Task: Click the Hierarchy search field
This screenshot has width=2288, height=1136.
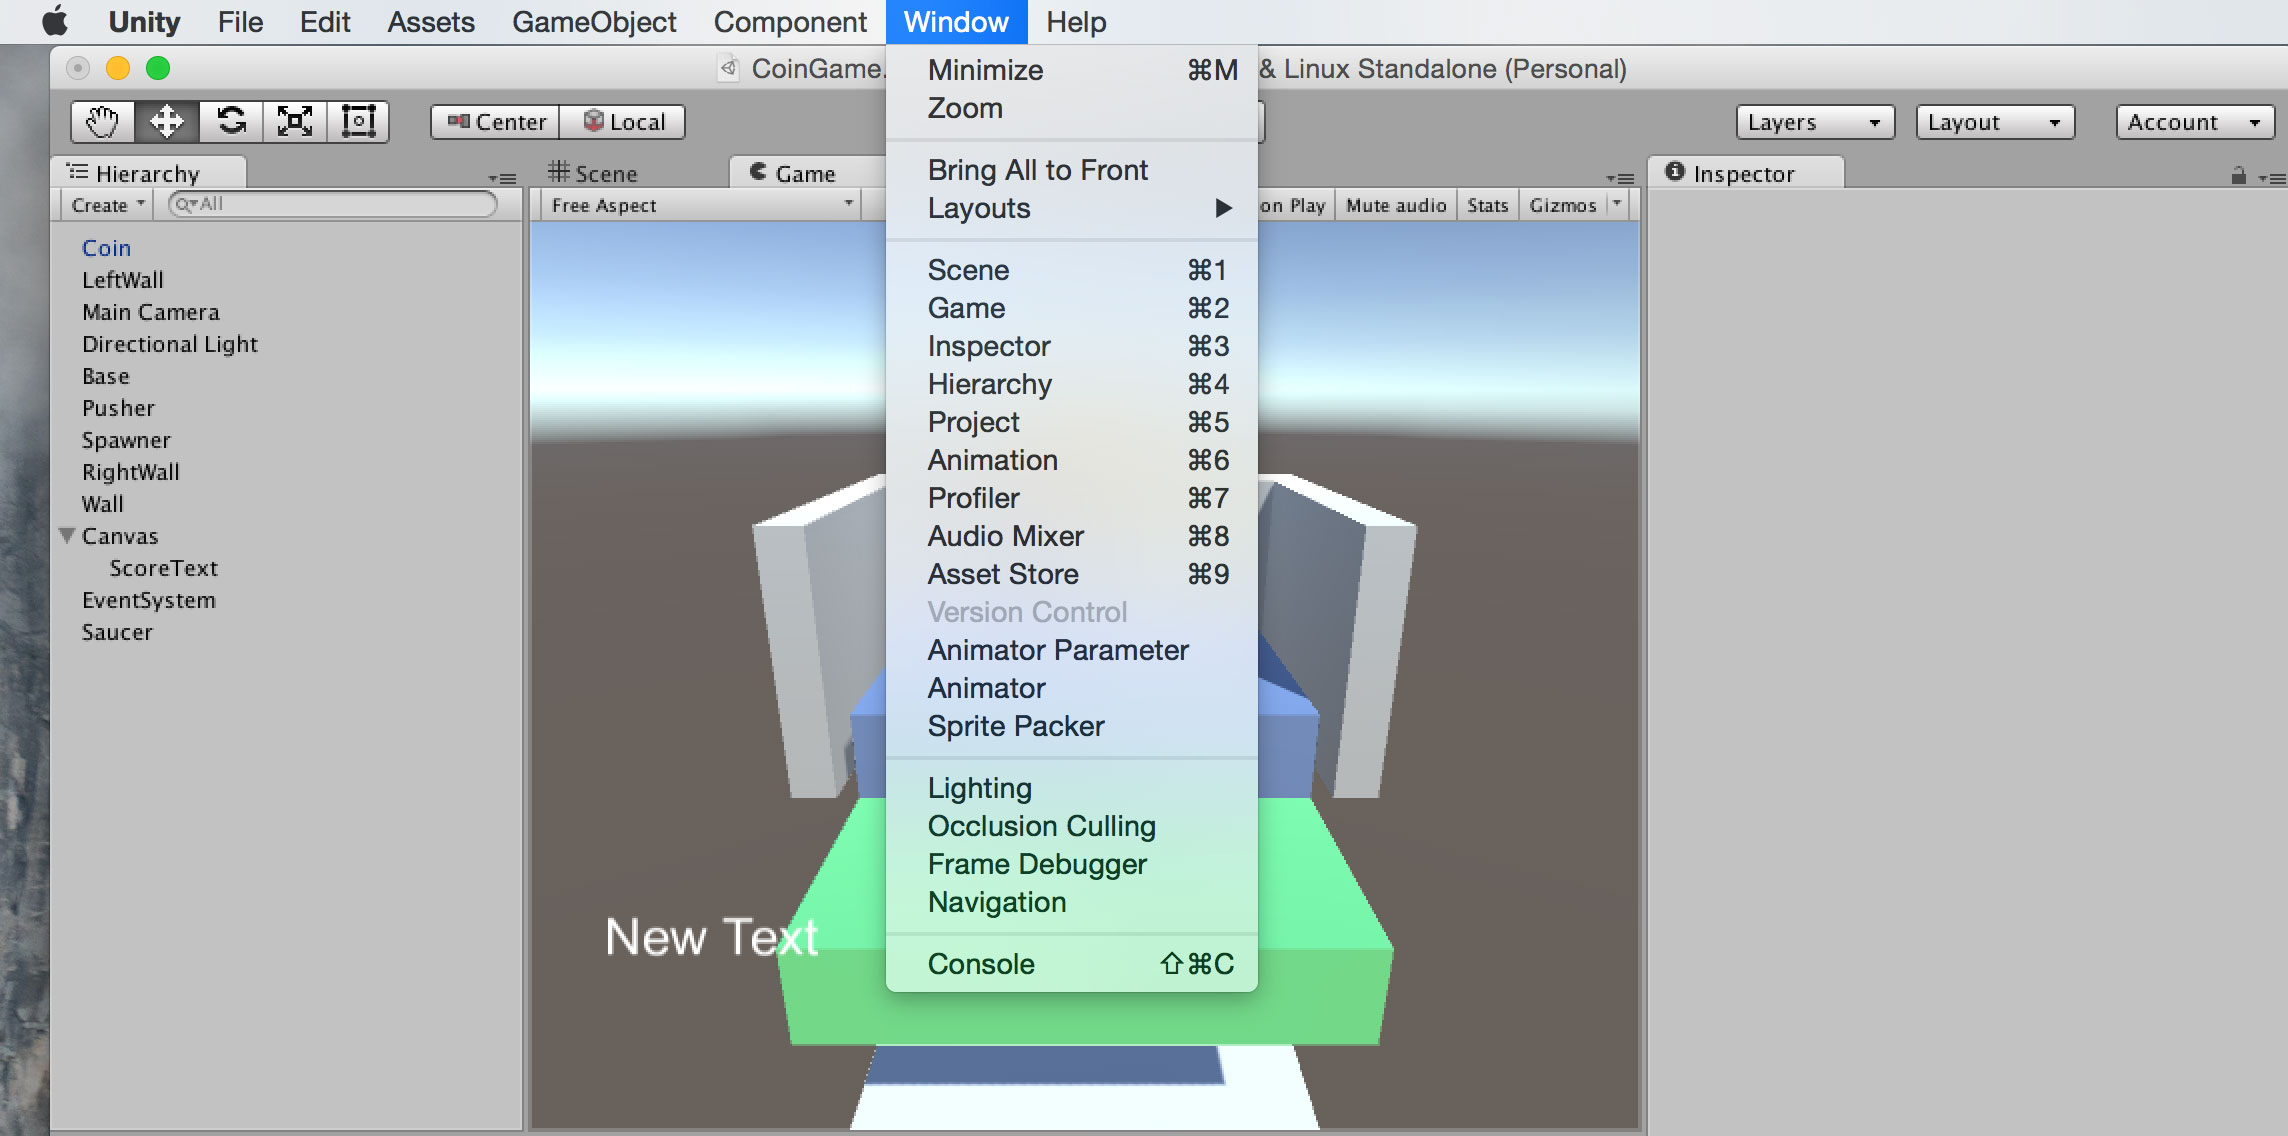Action: (333, 204)
